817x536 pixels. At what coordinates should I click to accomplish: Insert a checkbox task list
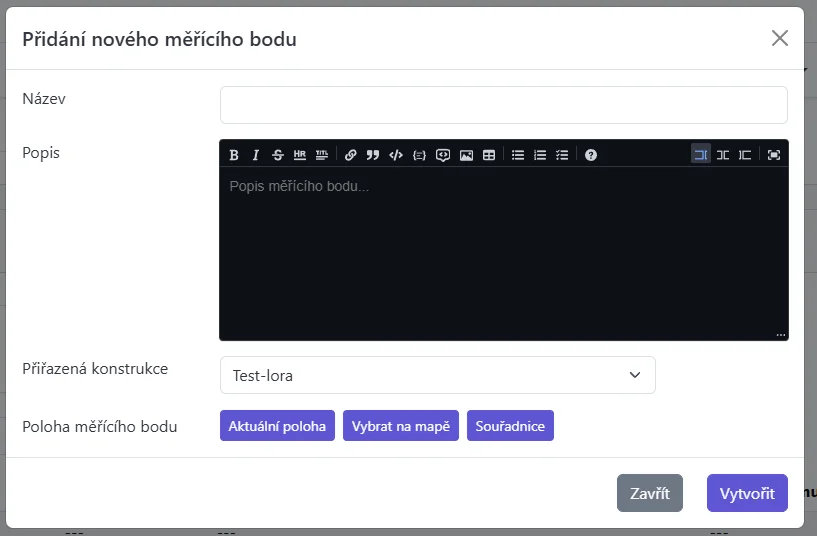point(562,155)
